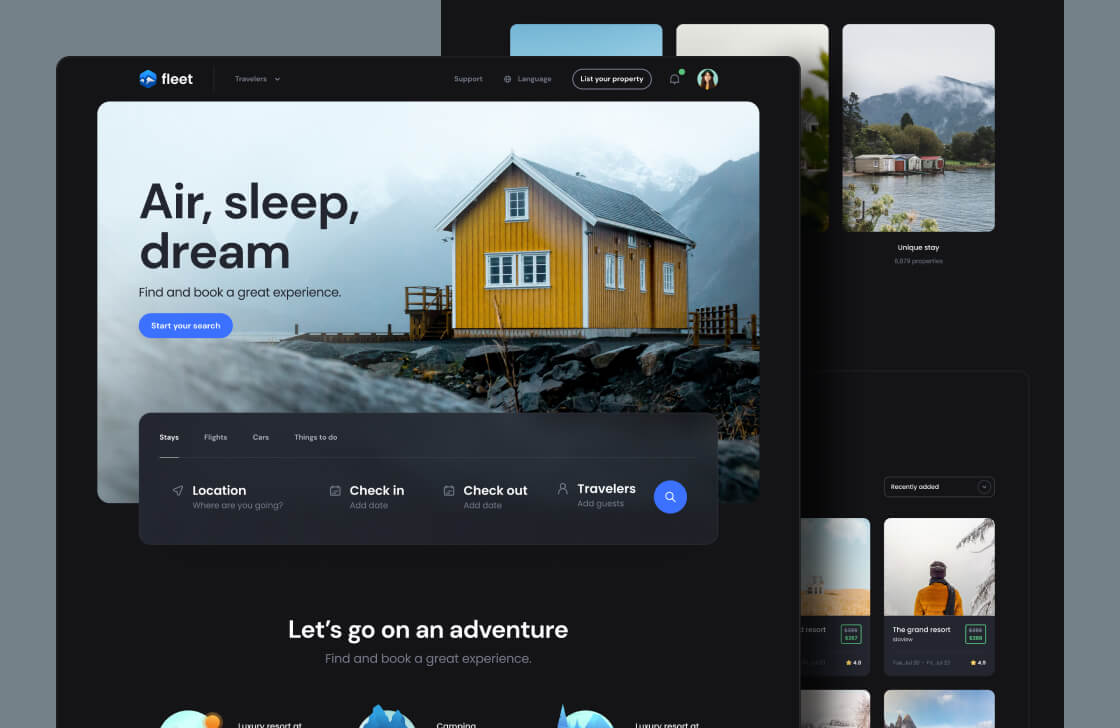
Task: Click the blue search magnifier button
Action: point(670,497)
